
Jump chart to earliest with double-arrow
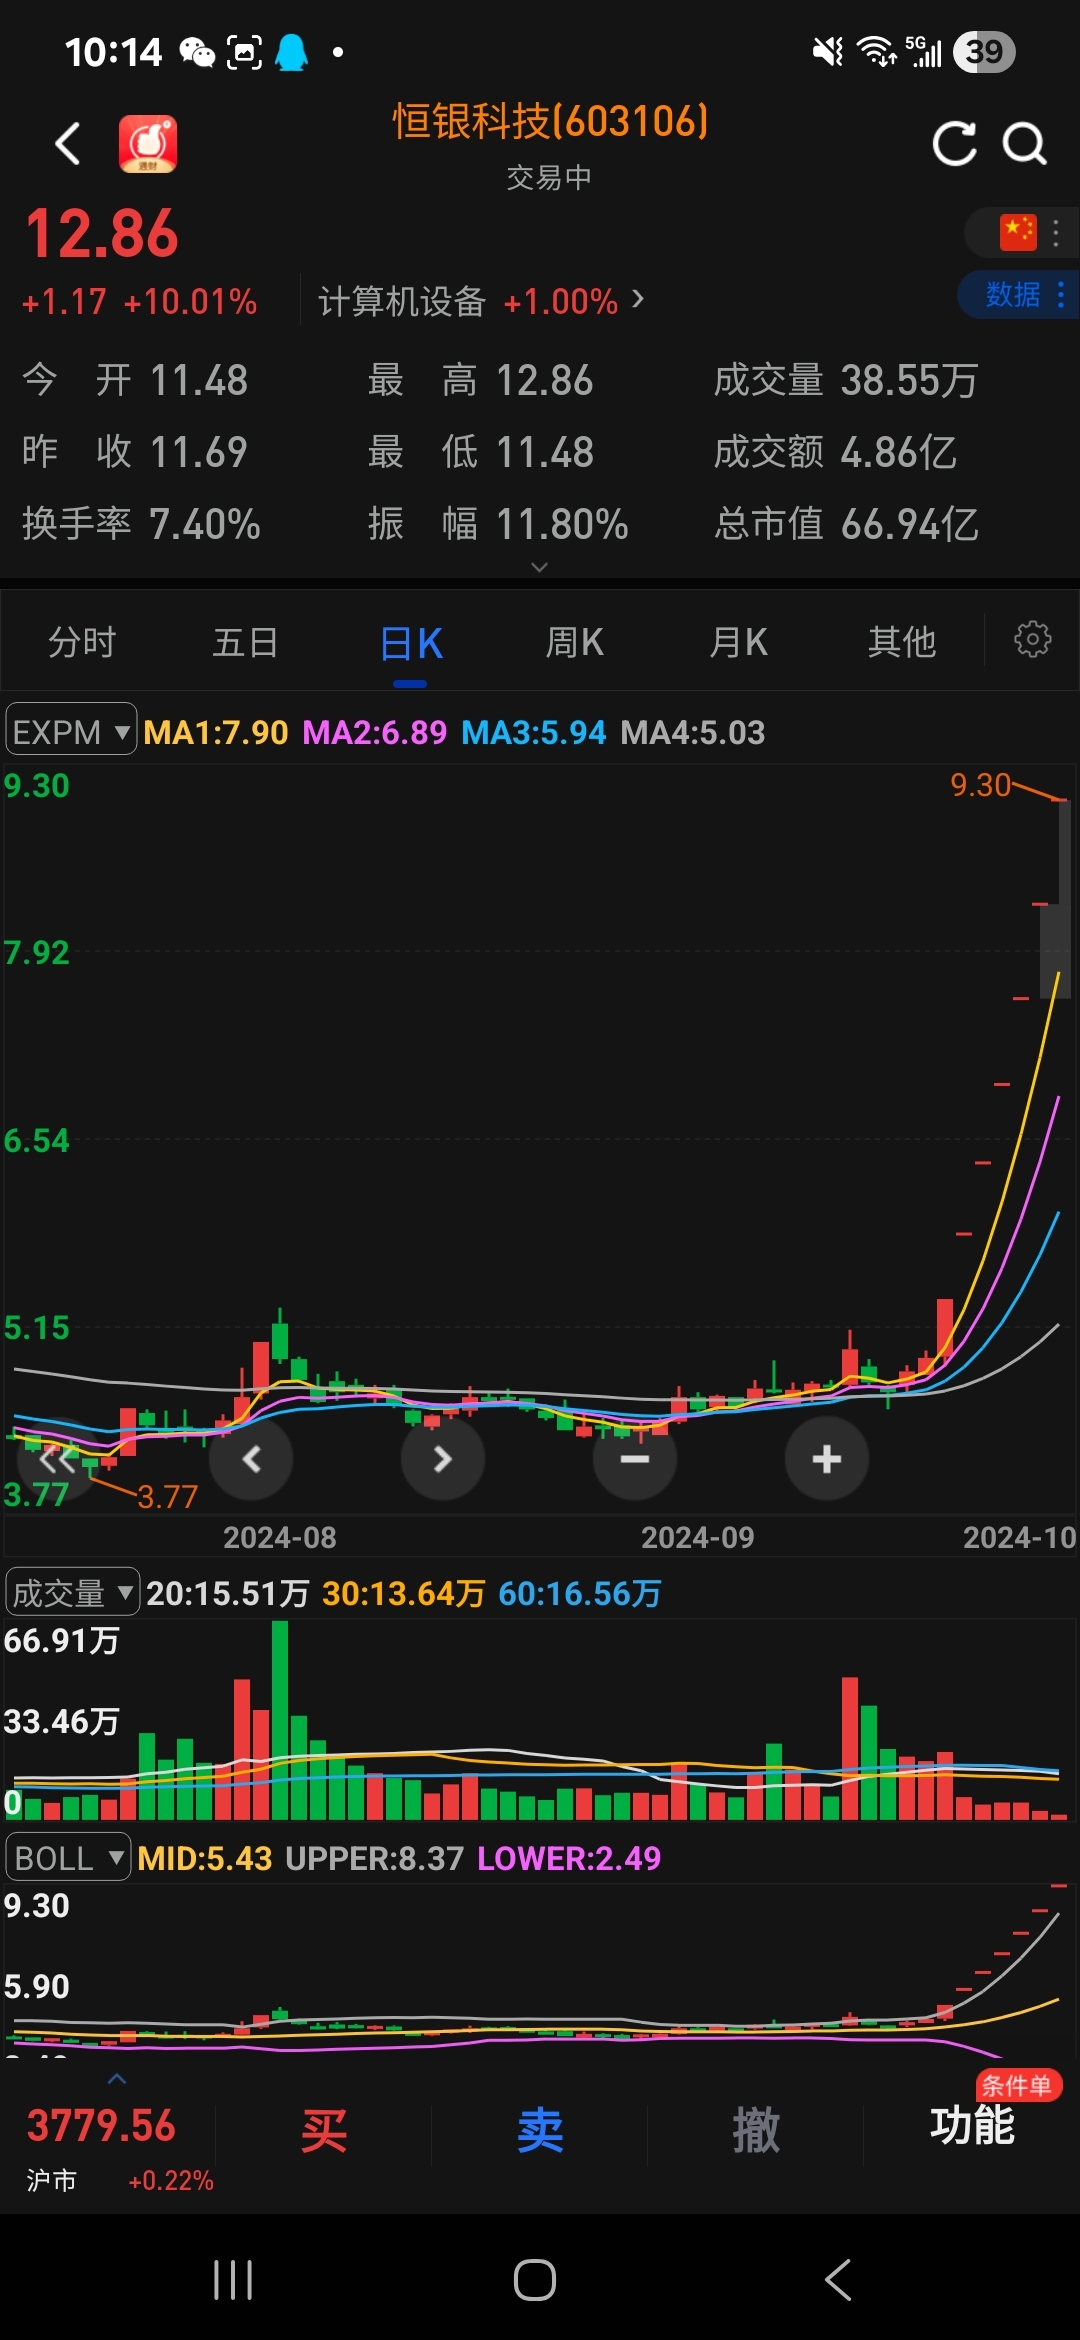pyautogui.click(x=57, y=1459)
